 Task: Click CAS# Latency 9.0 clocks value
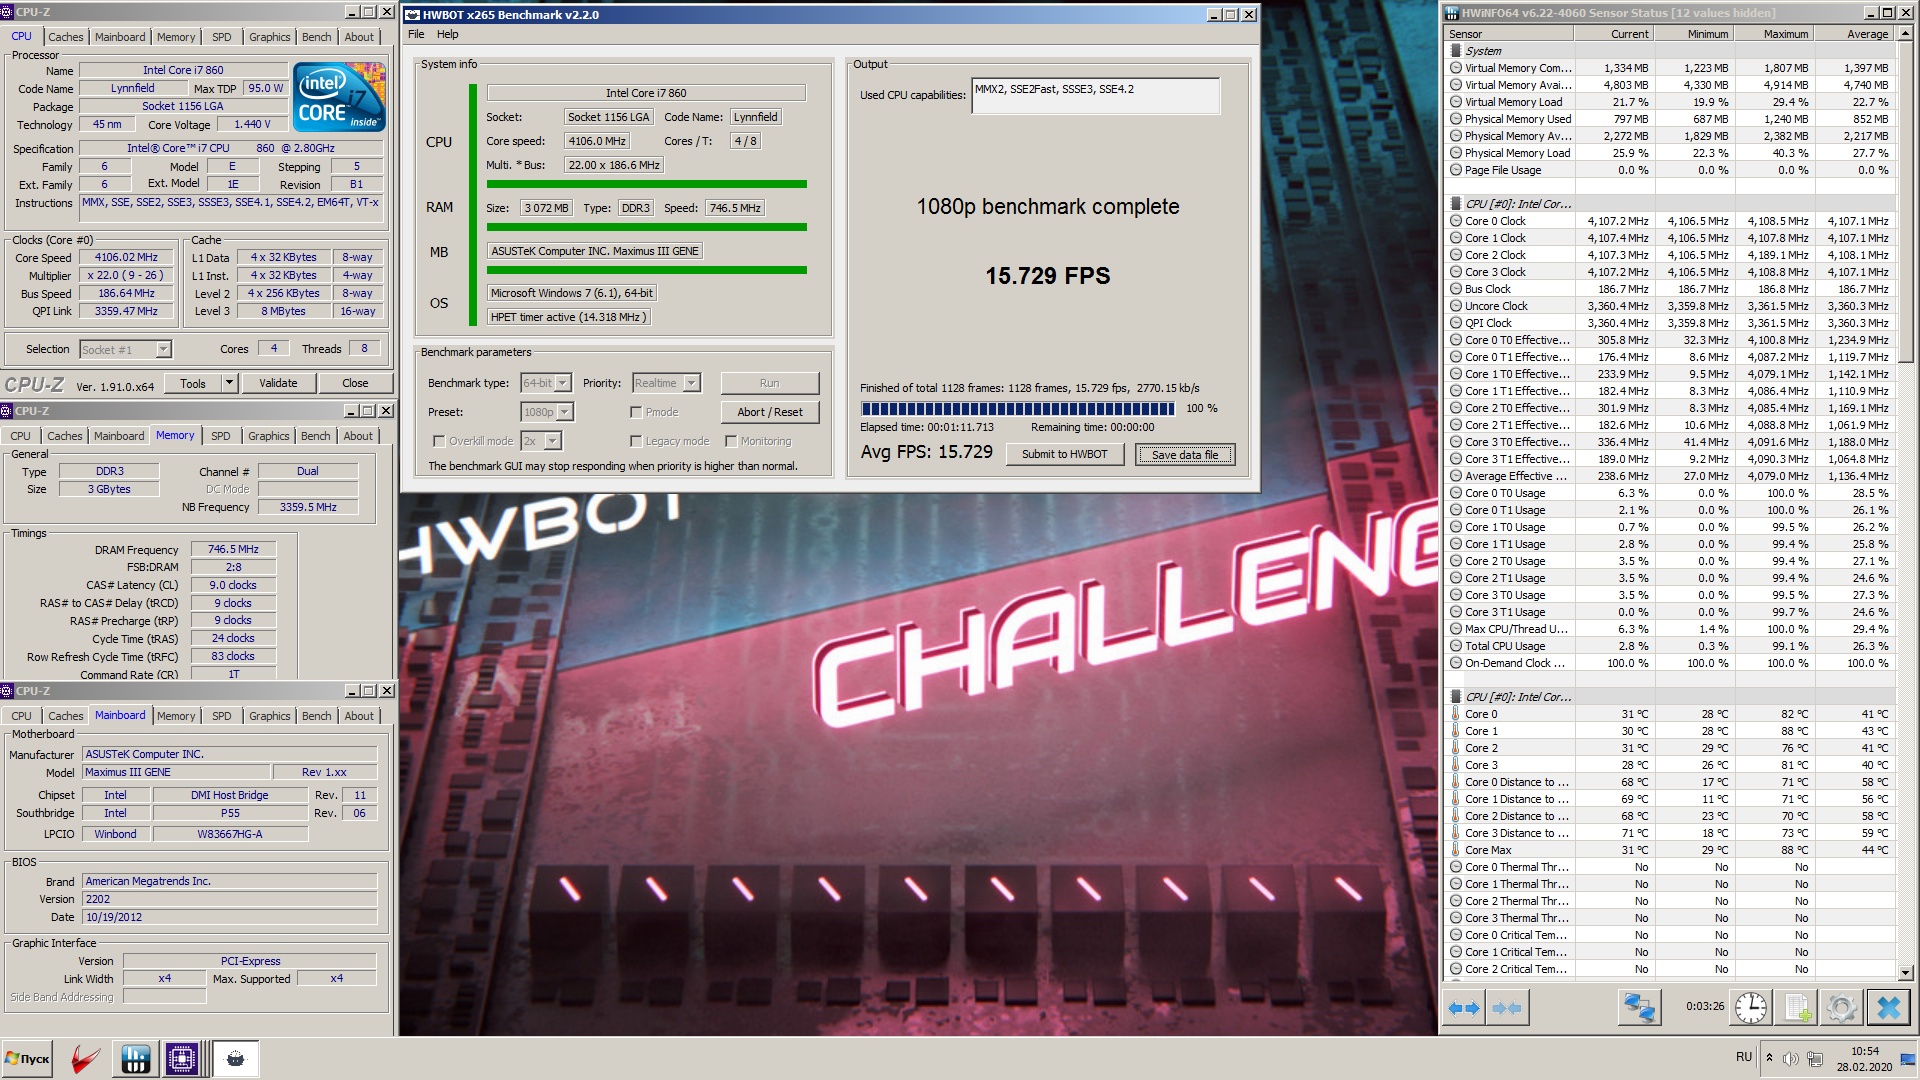(x=233, y=585)
